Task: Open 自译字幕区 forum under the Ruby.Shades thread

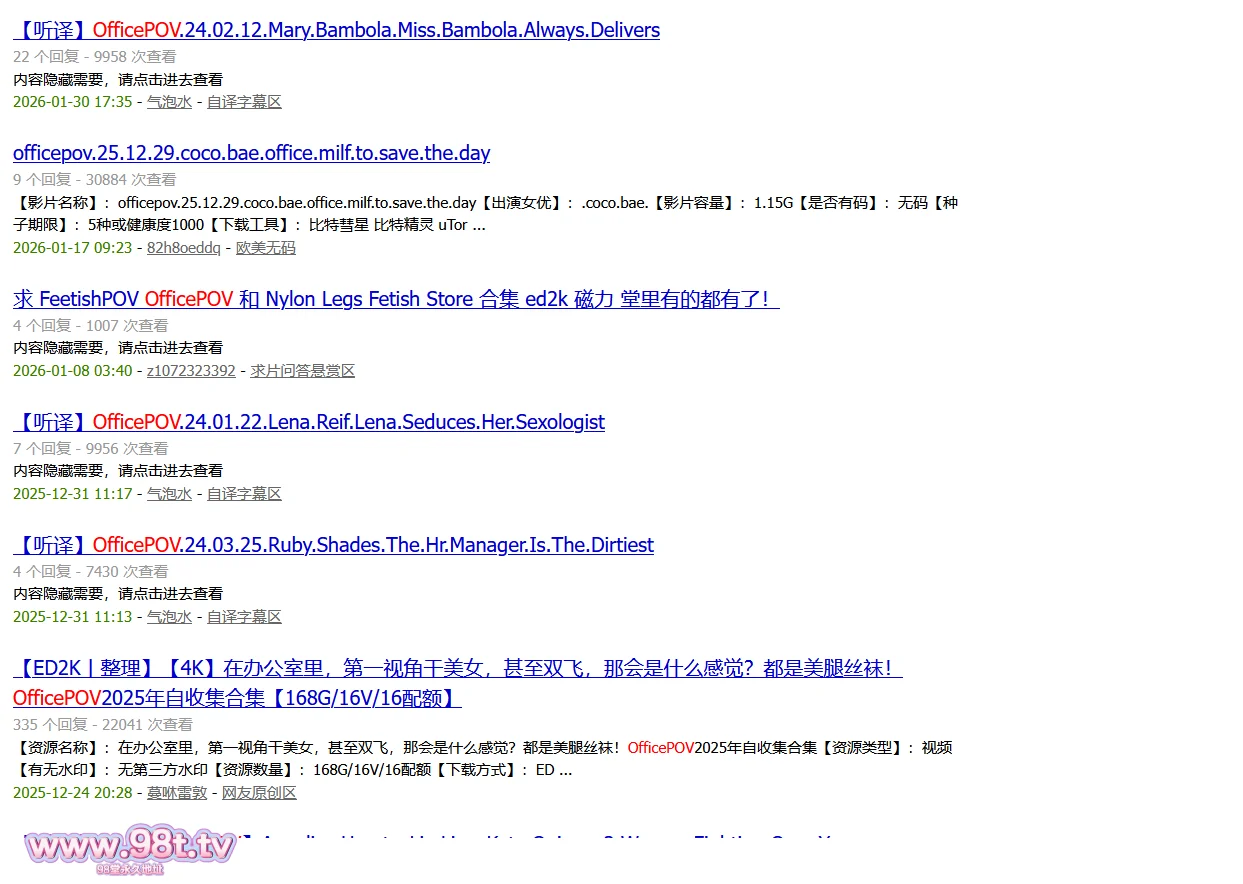Action: coord(244,617)
